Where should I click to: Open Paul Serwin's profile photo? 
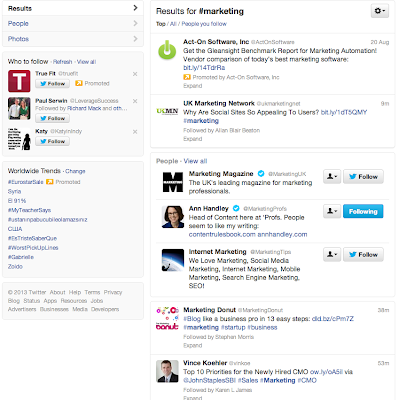point(19,108)
